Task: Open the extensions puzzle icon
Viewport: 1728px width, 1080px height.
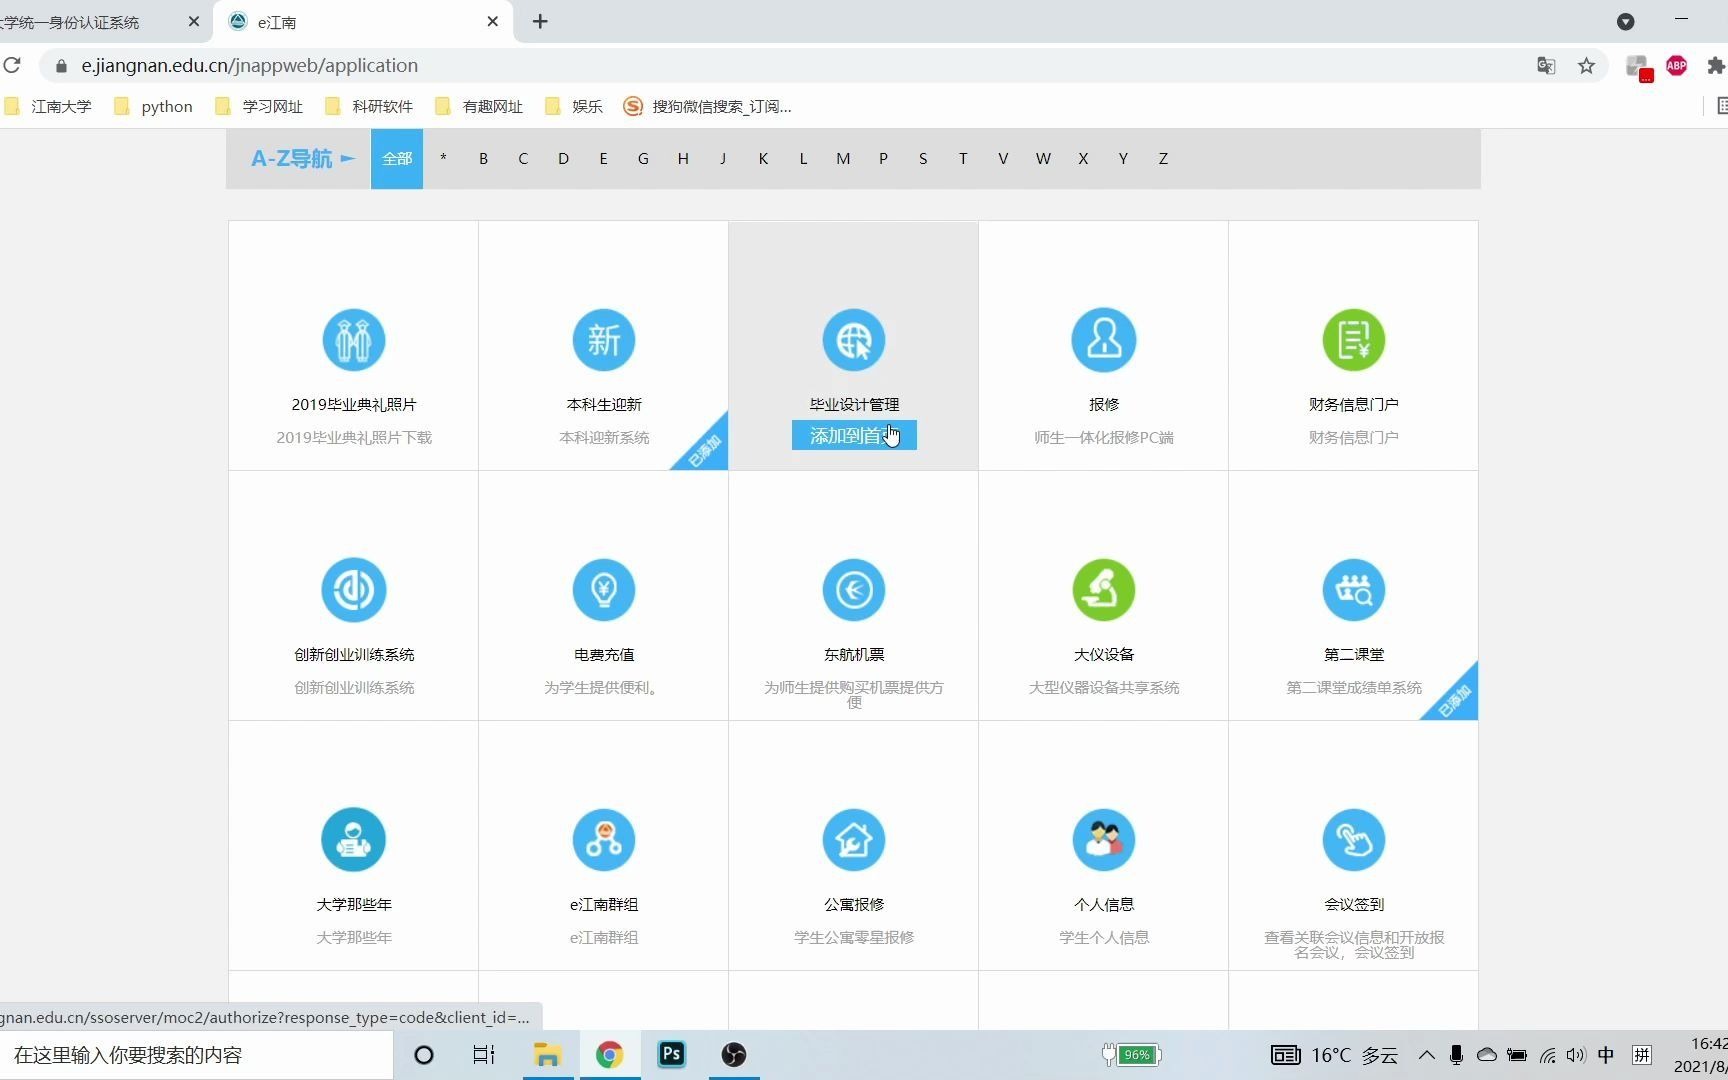Action: pos(1716,66)
